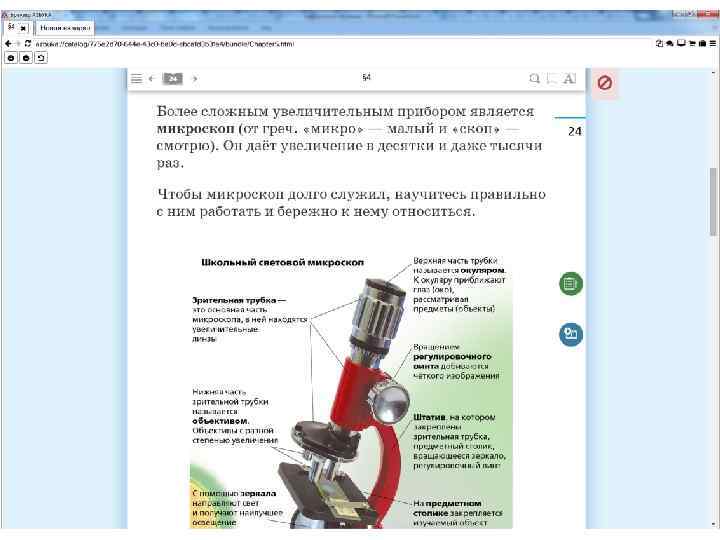Switch to the §4 tab
720x540 pixels.
coord(11,27)
